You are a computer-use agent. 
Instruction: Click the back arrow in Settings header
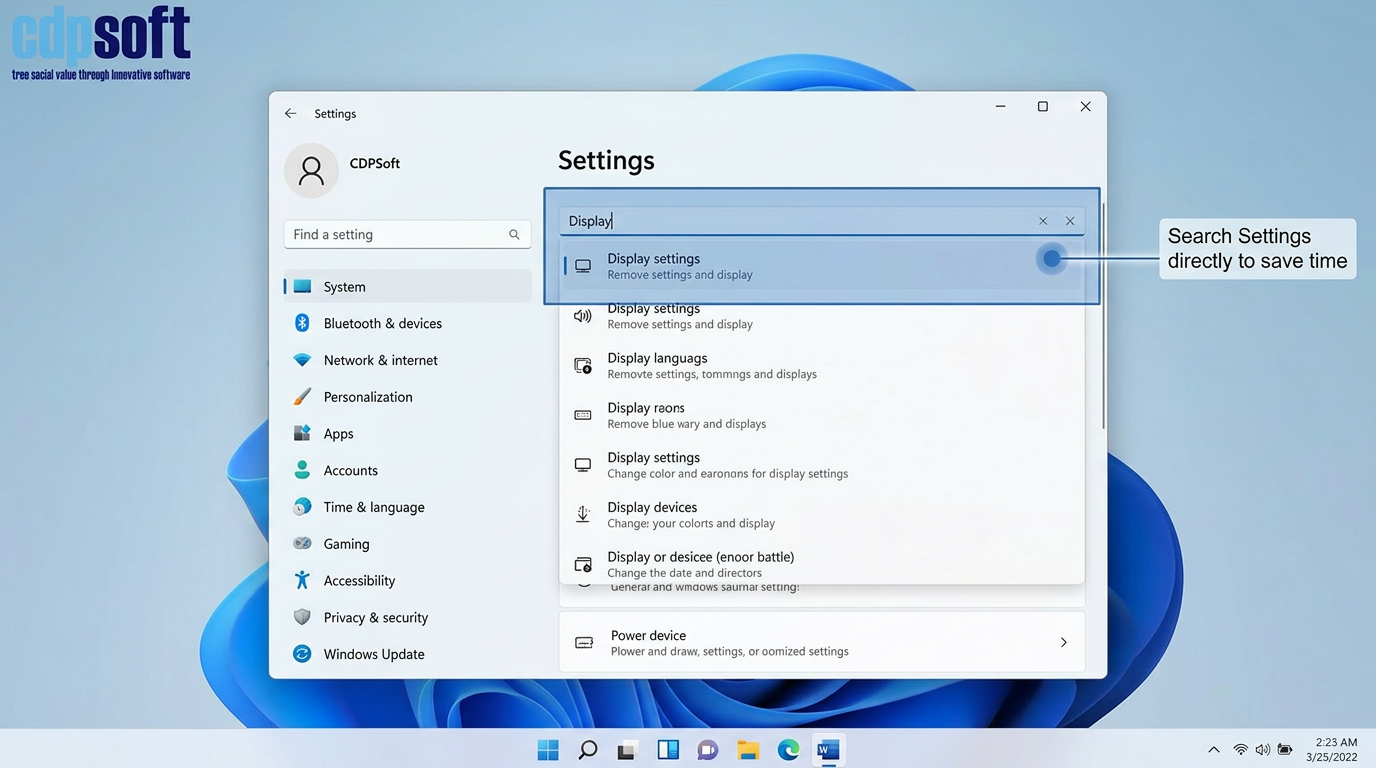pyautogui.click(x=290, y=114)
